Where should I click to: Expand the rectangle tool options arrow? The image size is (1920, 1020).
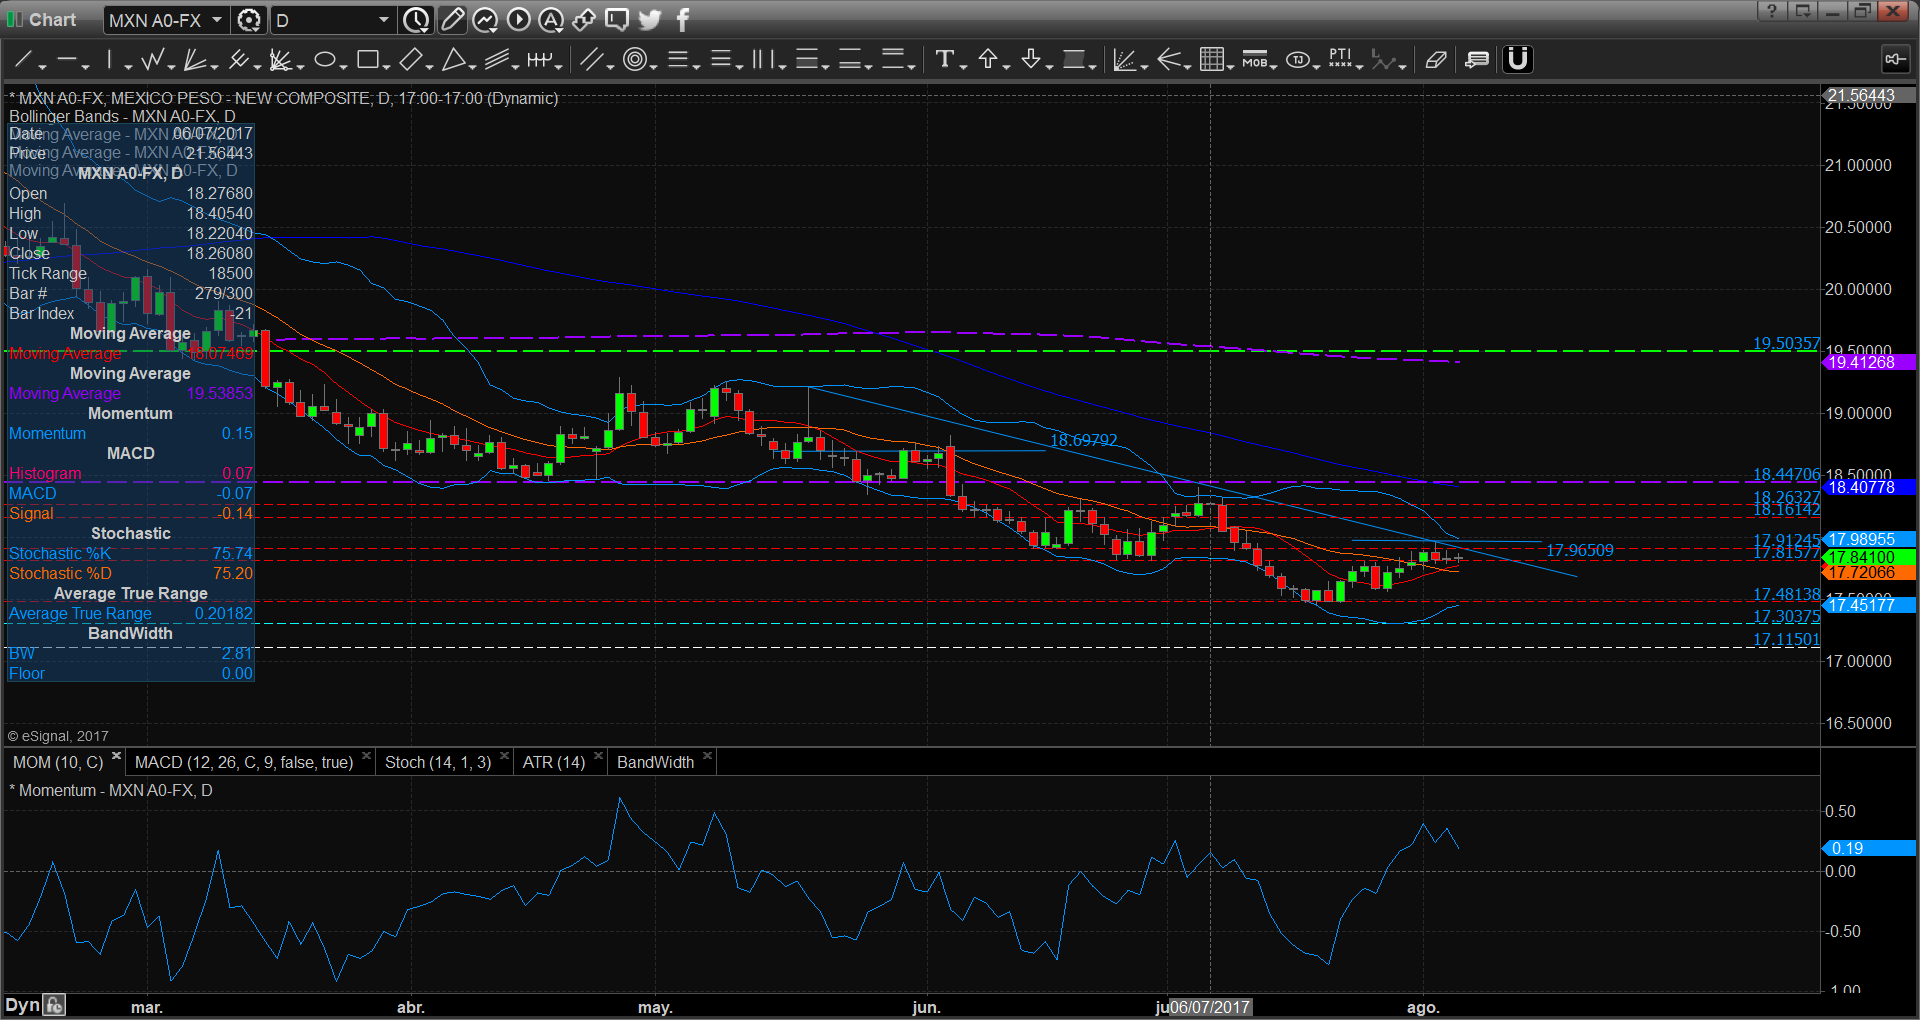386,66
